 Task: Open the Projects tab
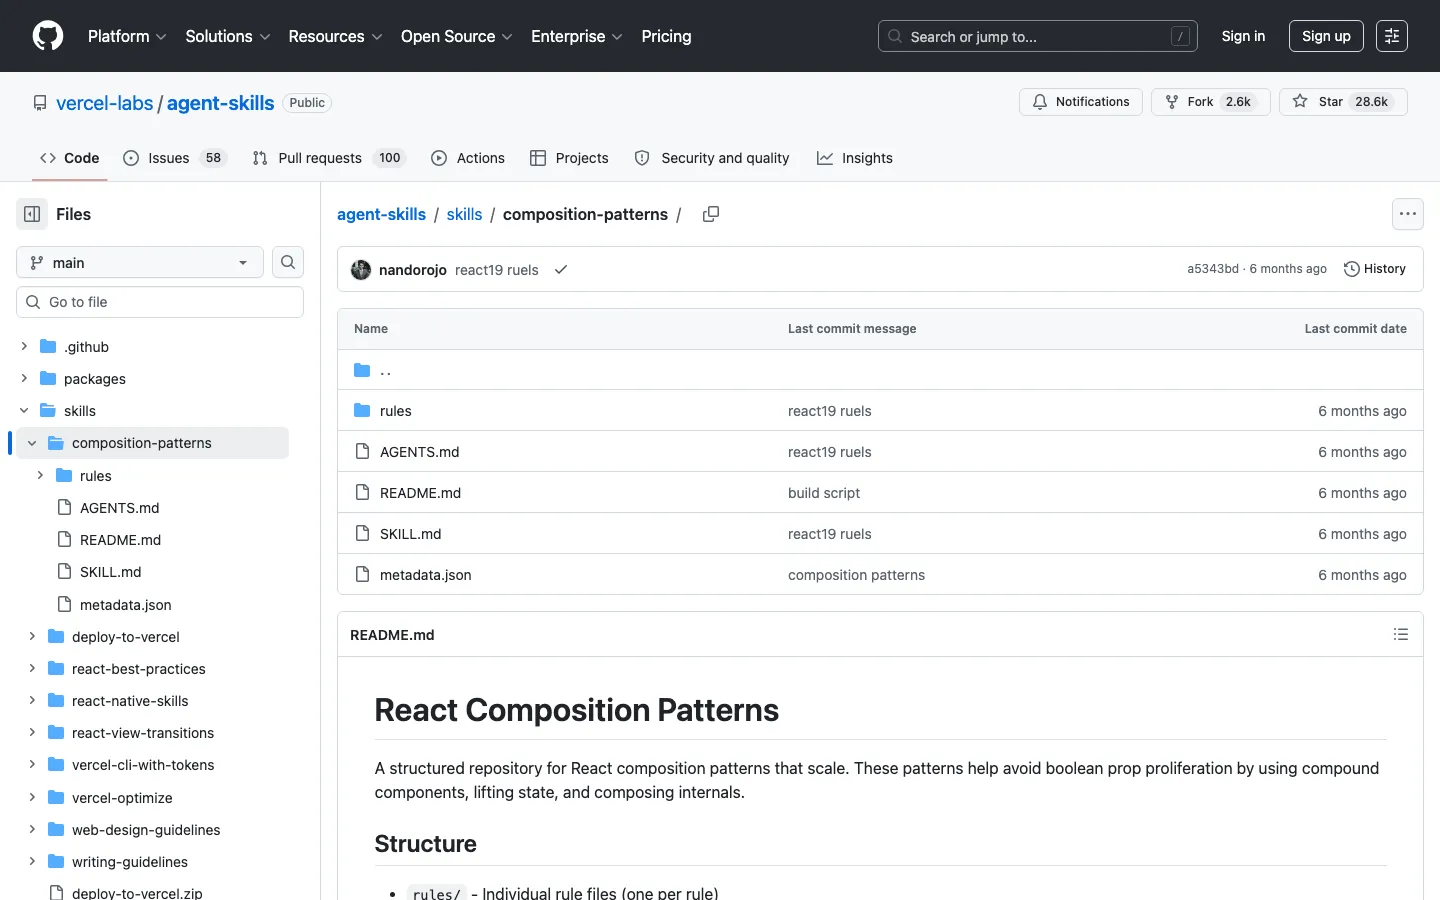(569, 158)
